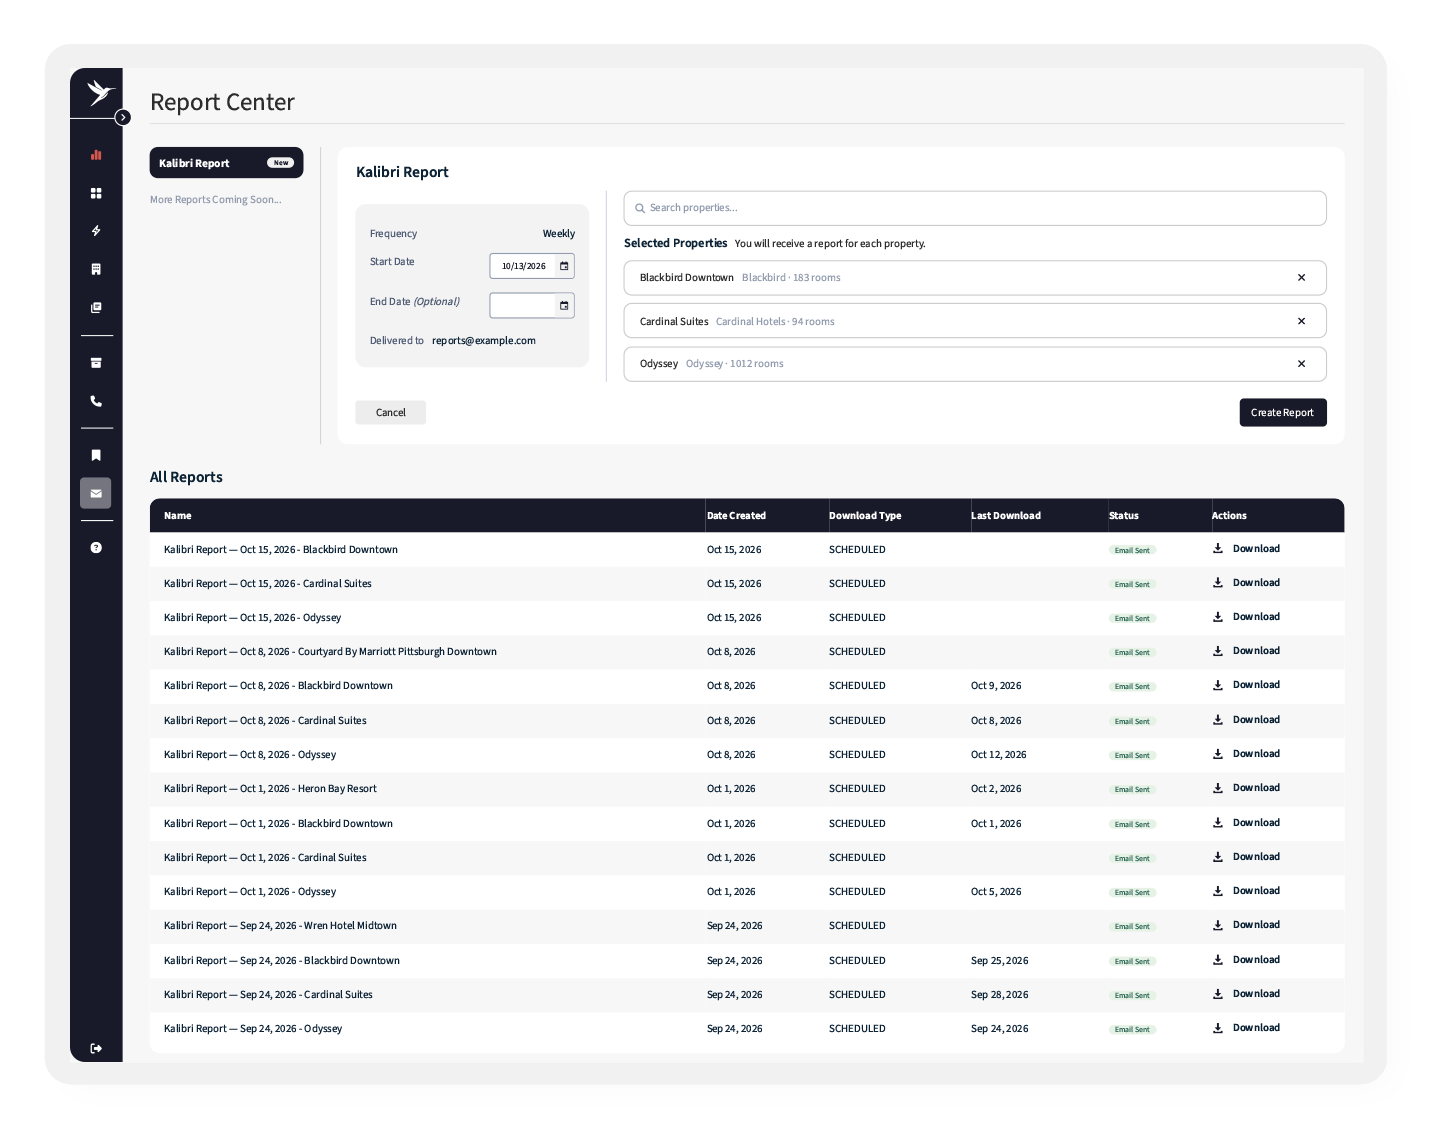Click the hummingbird logo in the sidebar
This screenshot has height=1141, width=1430.
(x=100, y=93)
